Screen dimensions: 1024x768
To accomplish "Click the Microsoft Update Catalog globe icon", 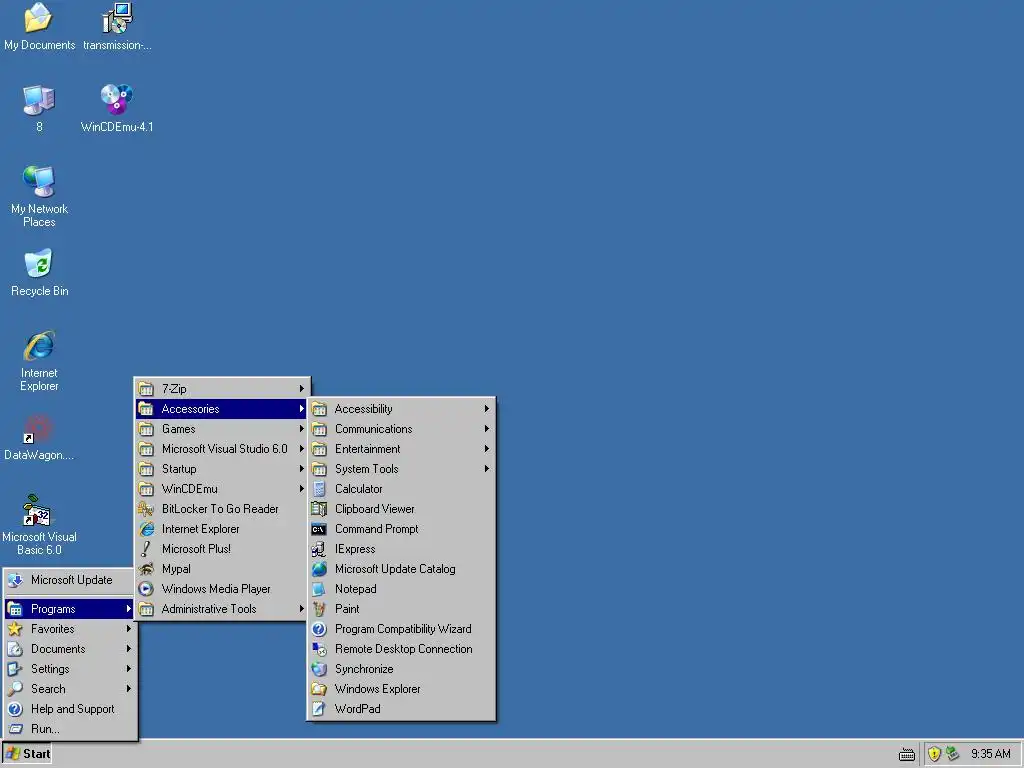I will [319, 569].
